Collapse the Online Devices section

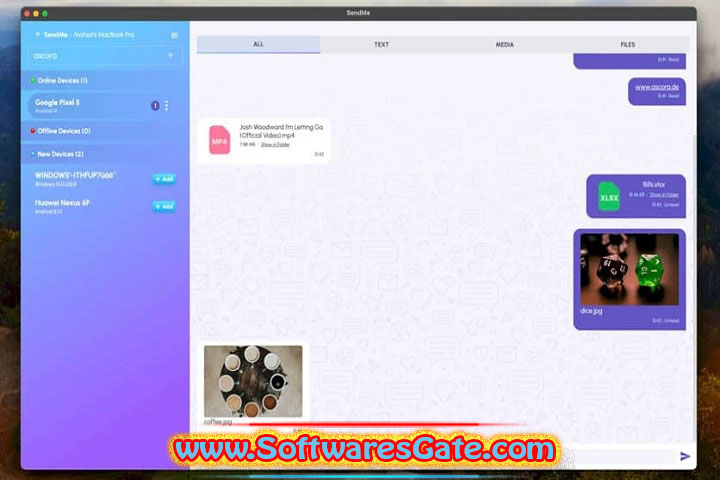click(x=105, y=80)
